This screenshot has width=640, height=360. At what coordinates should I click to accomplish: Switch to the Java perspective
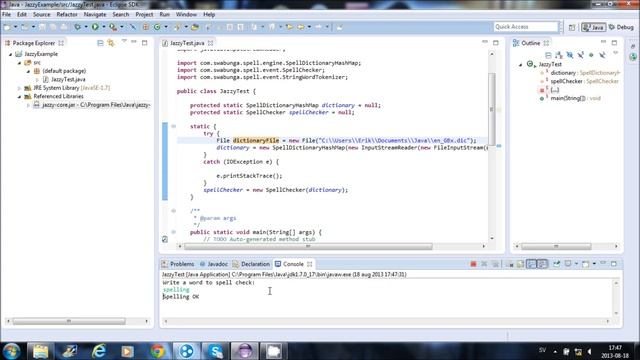click(593, 27)
